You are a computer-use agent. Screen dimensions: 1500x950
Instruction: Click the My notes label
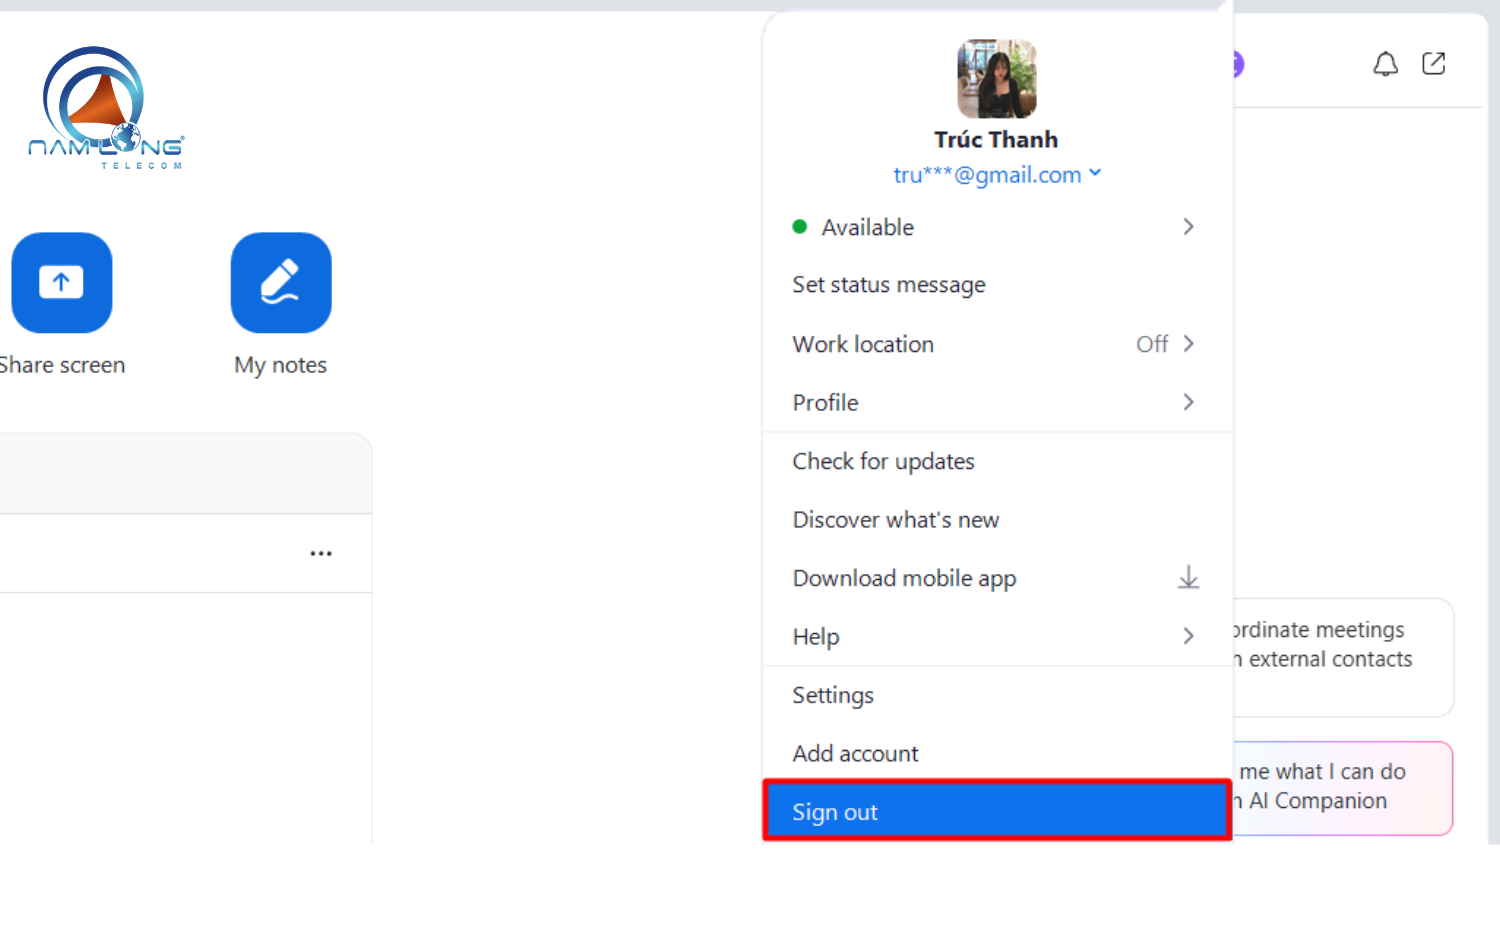click(x=281, y=365)
